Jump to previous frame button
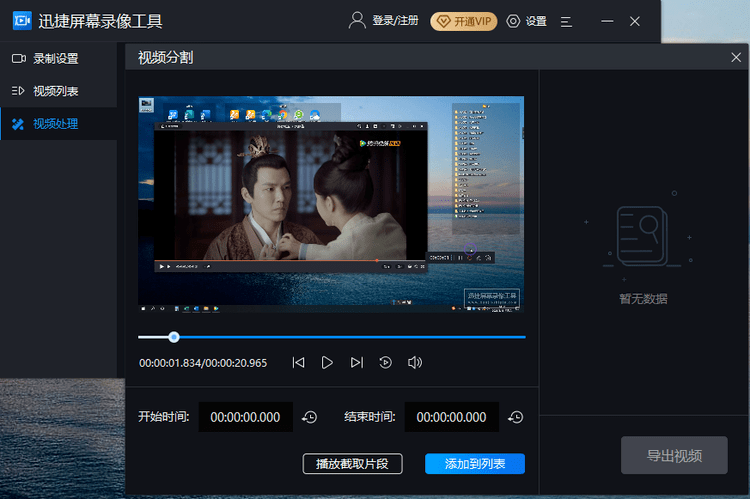The width and height of the screenshot is (750, 499). 298,363
